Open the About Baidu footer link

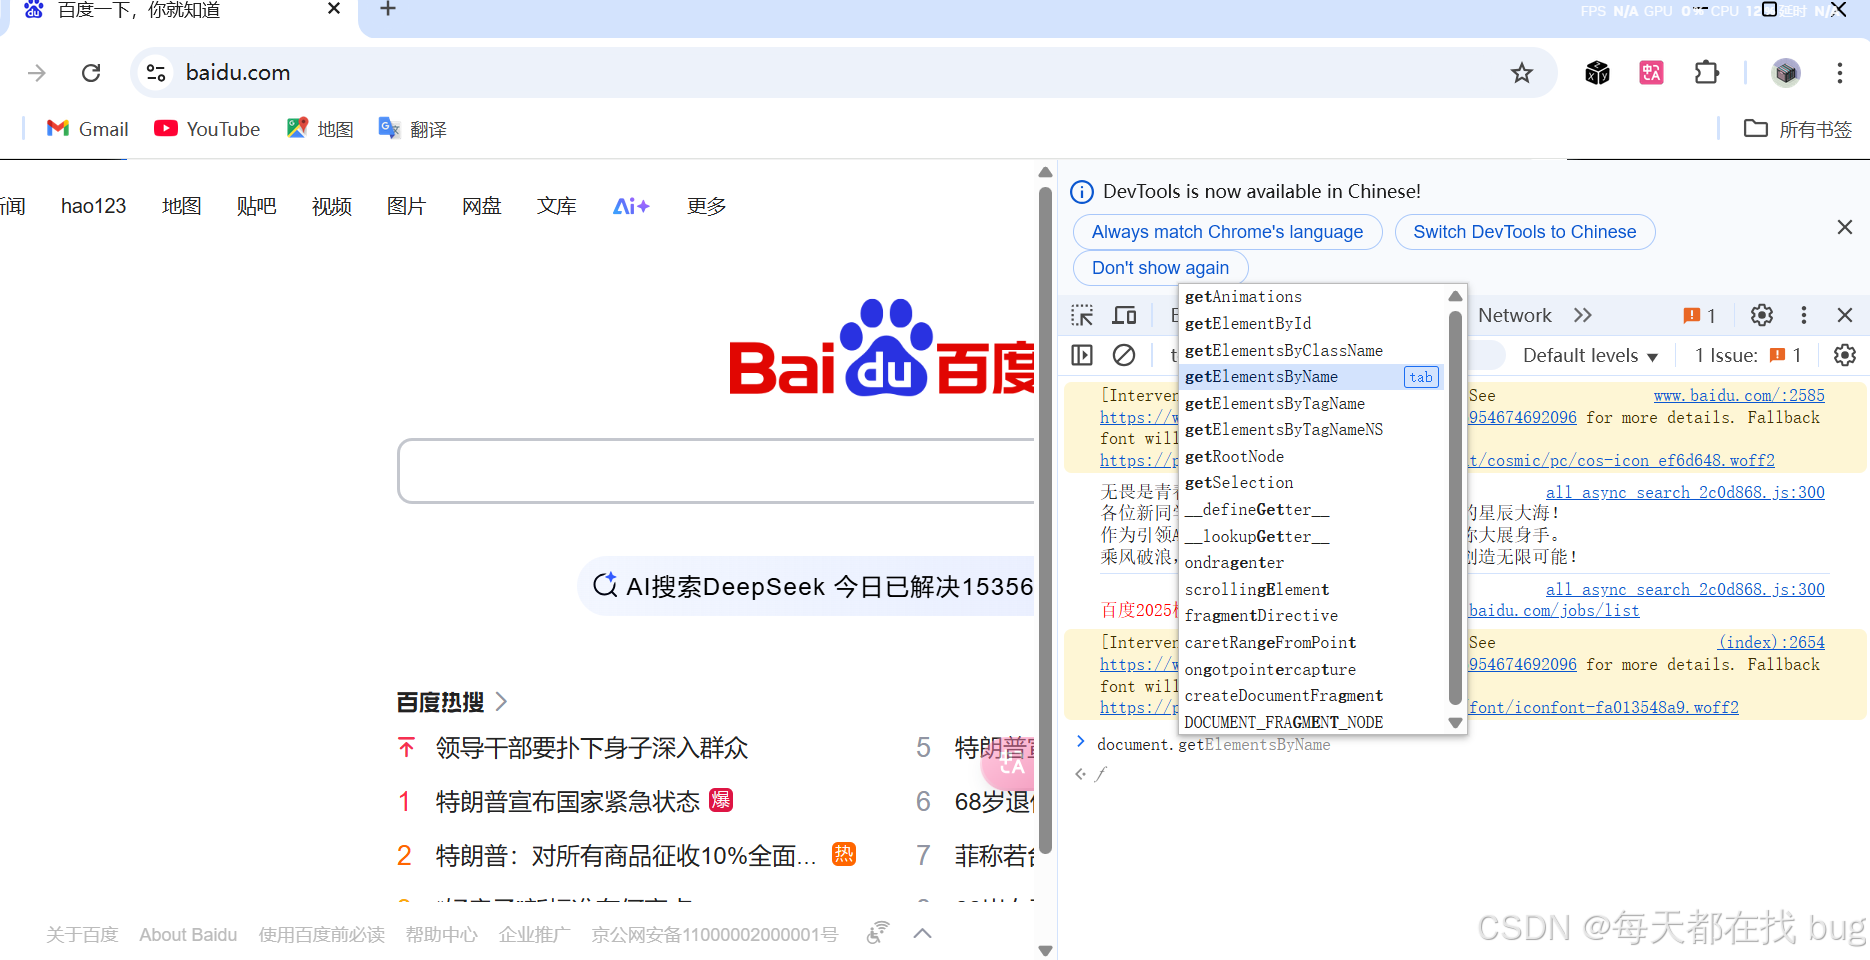(188, 935)
